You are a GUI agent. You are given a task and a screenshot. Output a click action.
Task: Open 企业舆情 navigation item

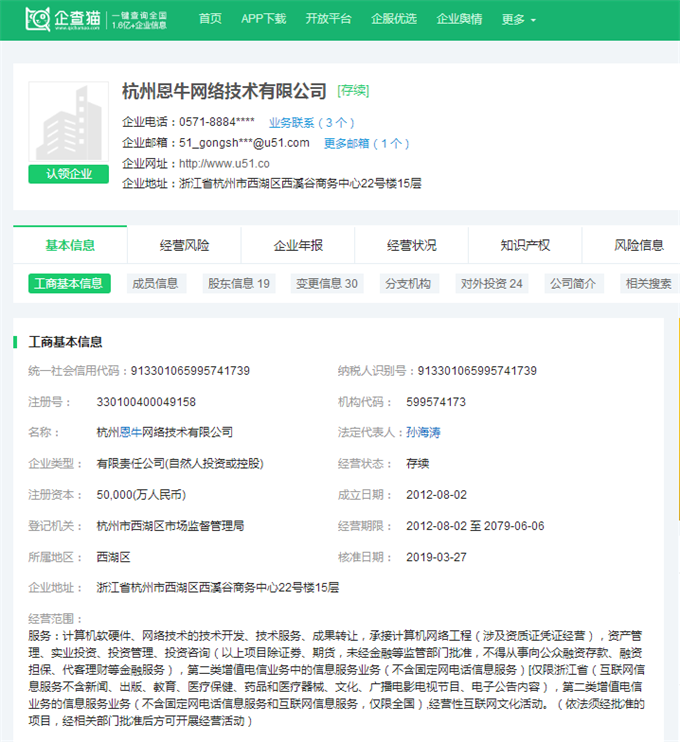[x=459, y=19]
